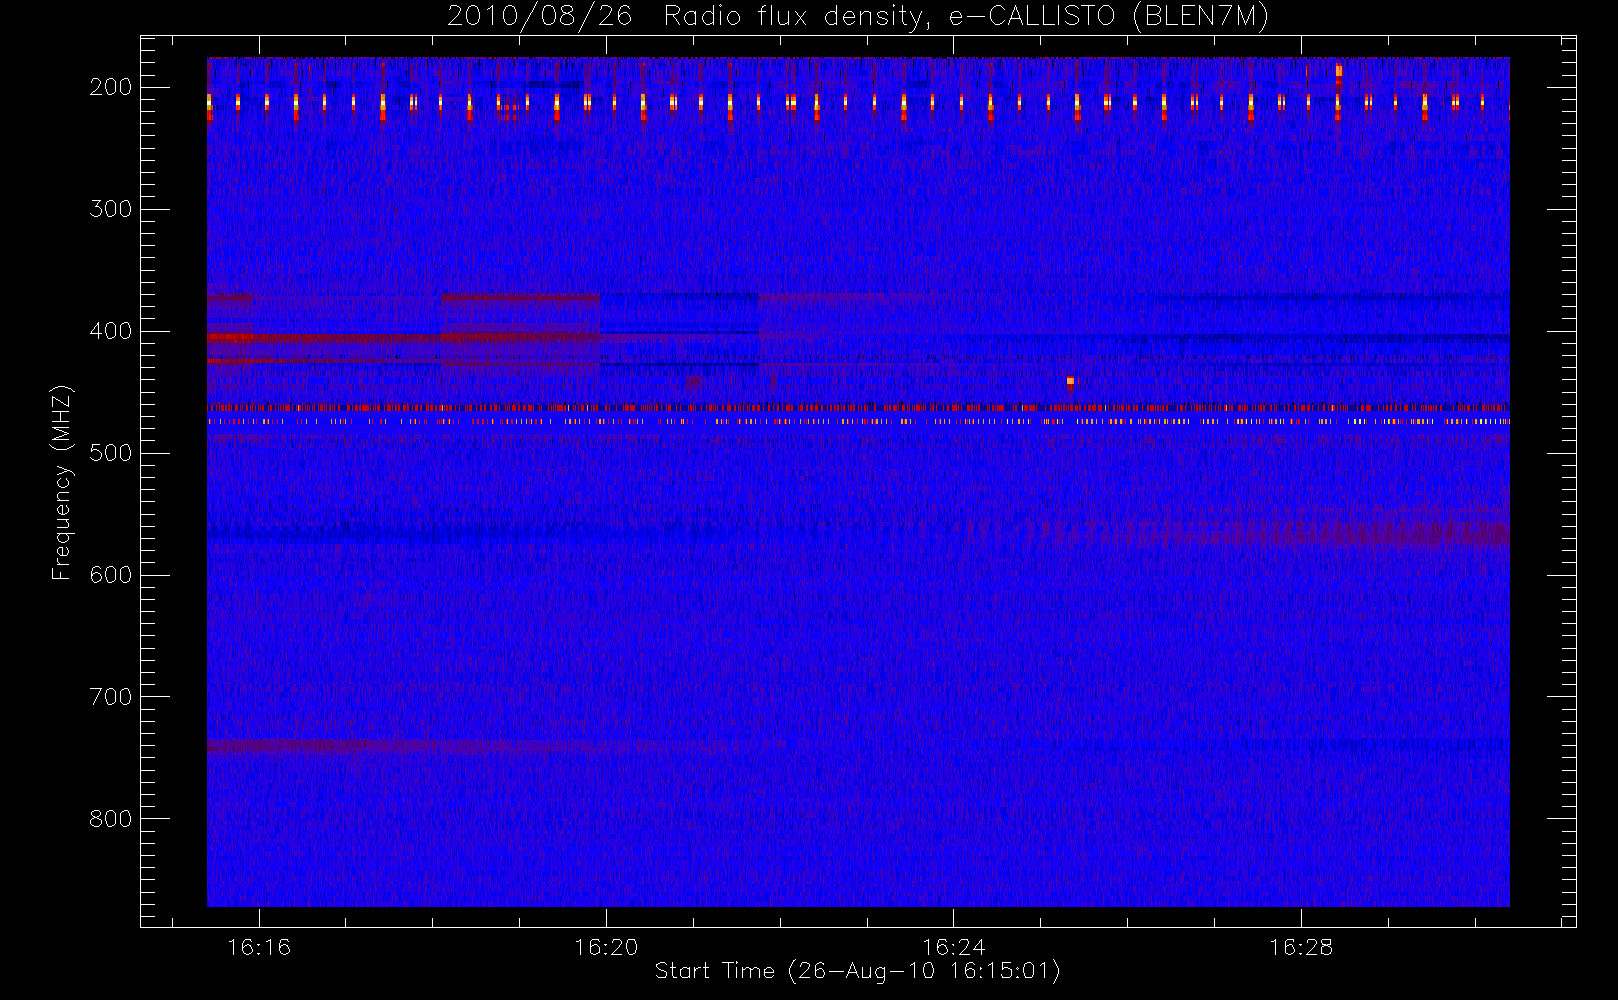Click the 700 frequency tick label
This screenshot has height=1000, width=1618.
click(111, 697)
